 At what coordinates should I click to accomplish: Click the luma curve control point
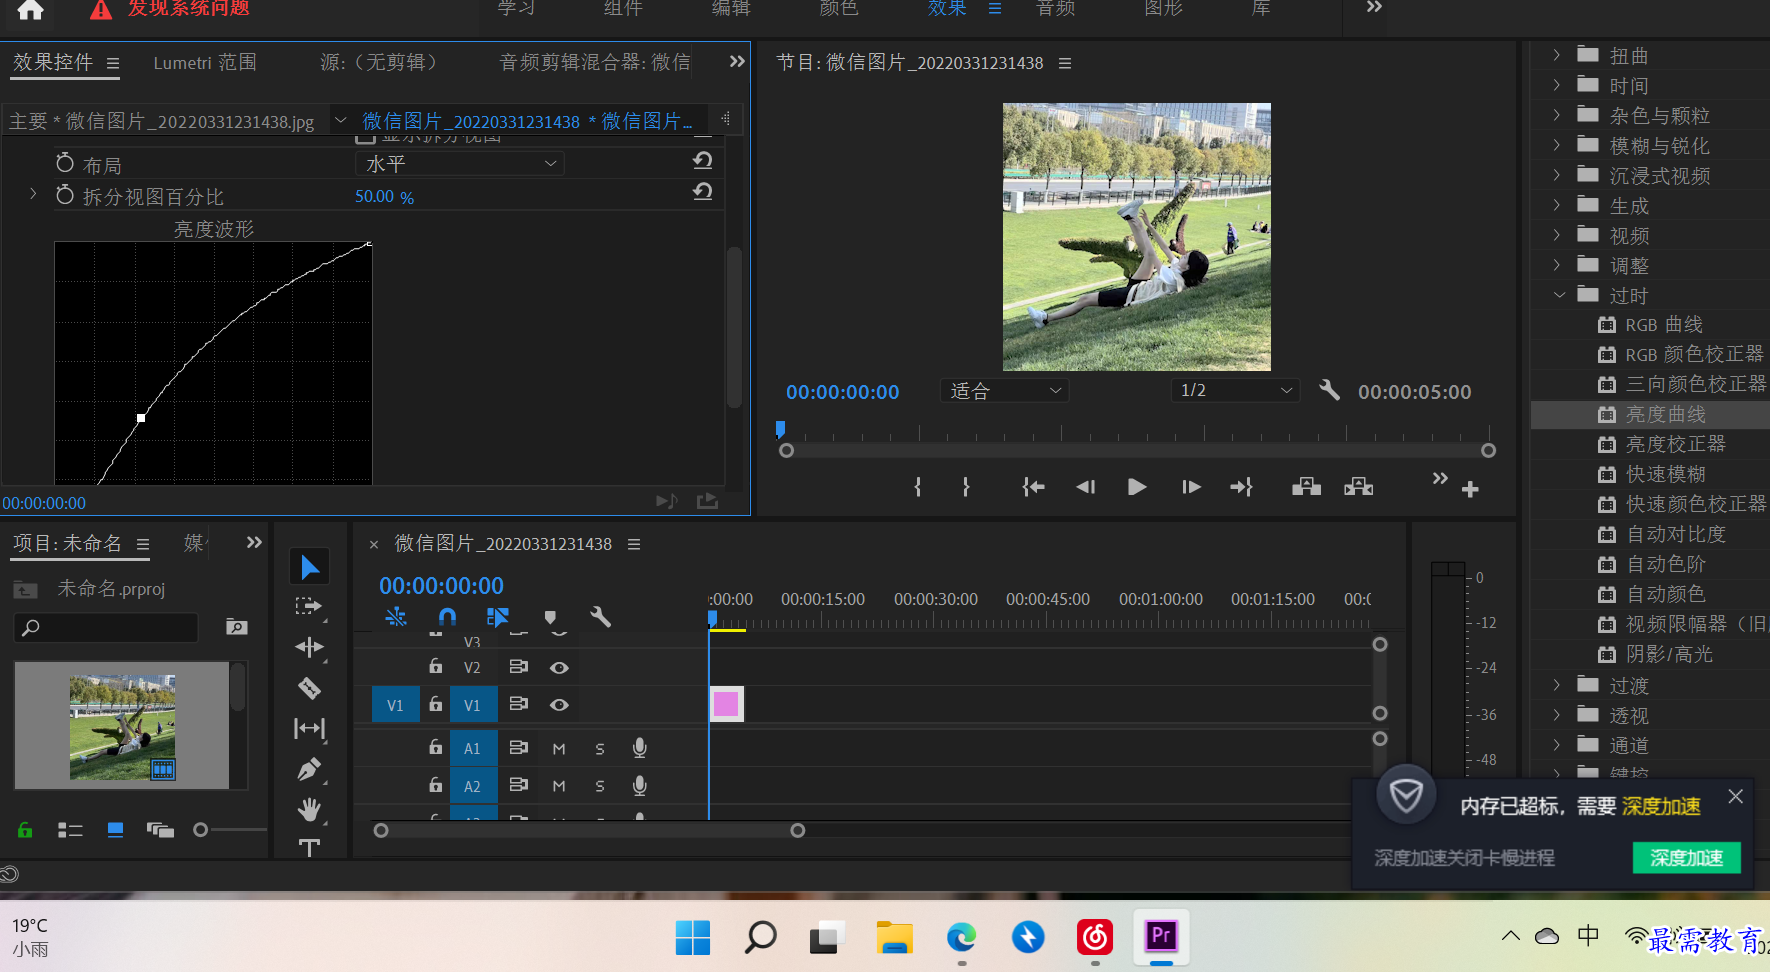point(141,418)
